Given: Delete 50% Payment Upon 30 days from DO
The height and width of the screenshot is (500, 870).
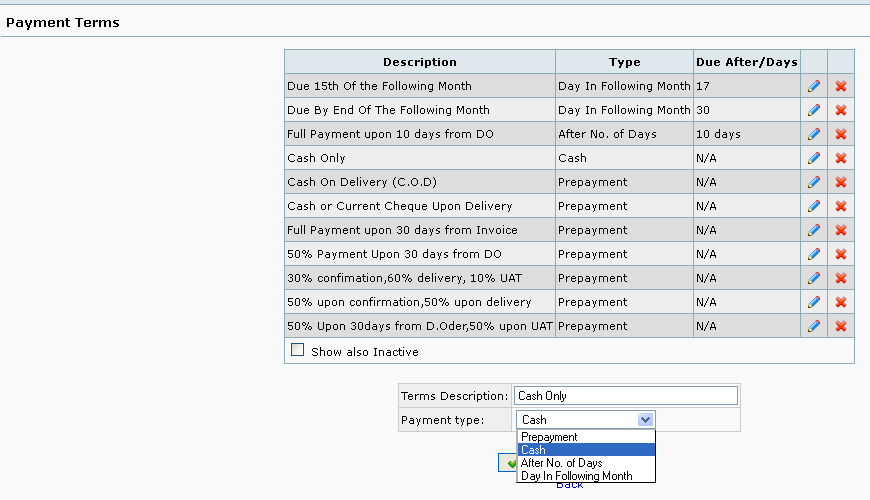Looking at the screenshot, I should pos(841,254).
